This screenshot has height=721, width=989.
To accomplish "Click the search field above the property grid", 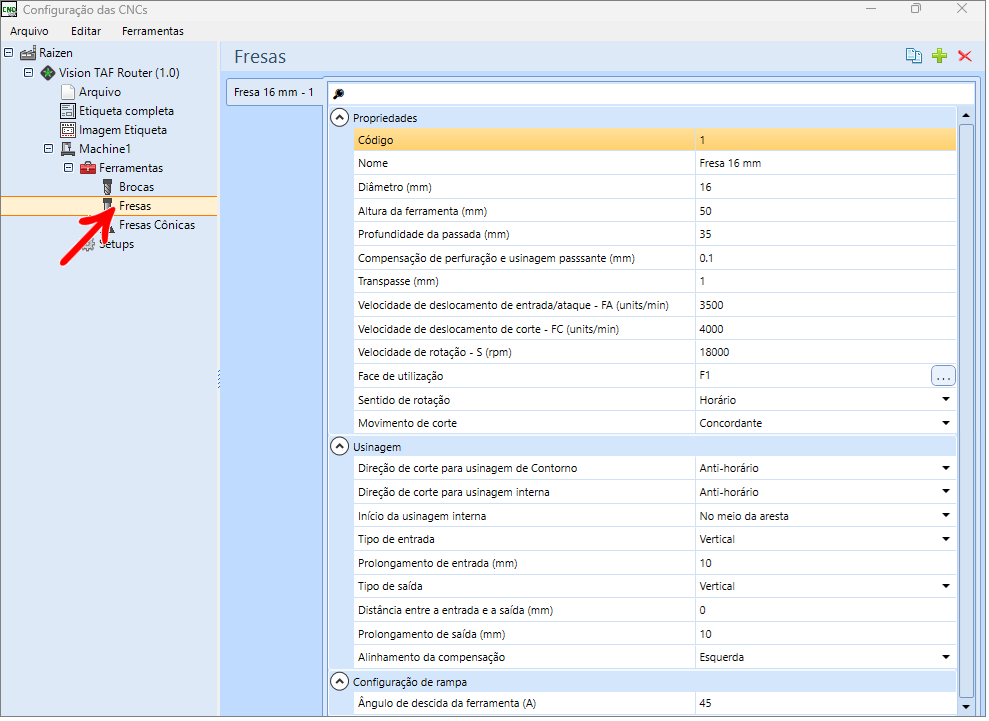I will point(651,93).
